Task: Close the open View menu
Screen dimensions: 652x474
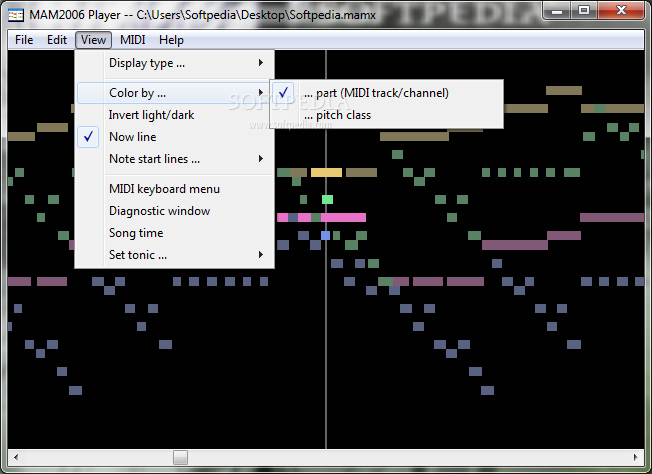Action: [93, 40]
